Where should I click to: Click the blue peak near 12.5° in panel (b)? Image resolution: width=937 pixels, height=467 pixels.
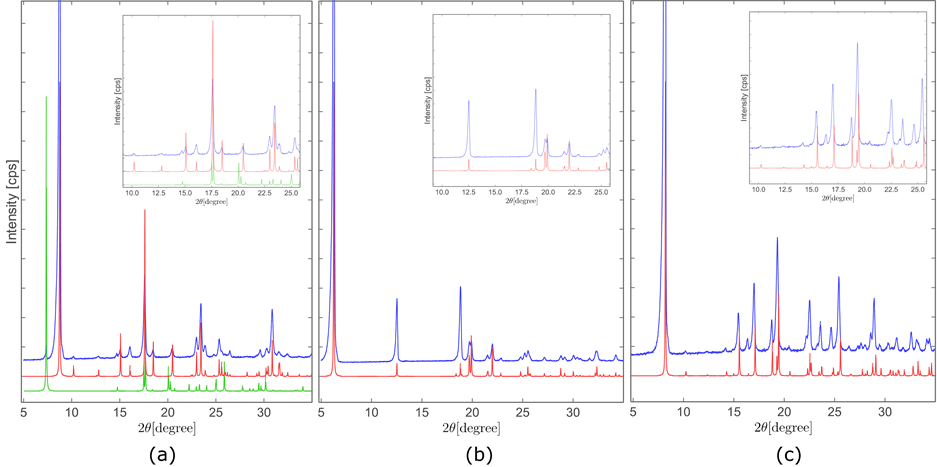point(397,329)
